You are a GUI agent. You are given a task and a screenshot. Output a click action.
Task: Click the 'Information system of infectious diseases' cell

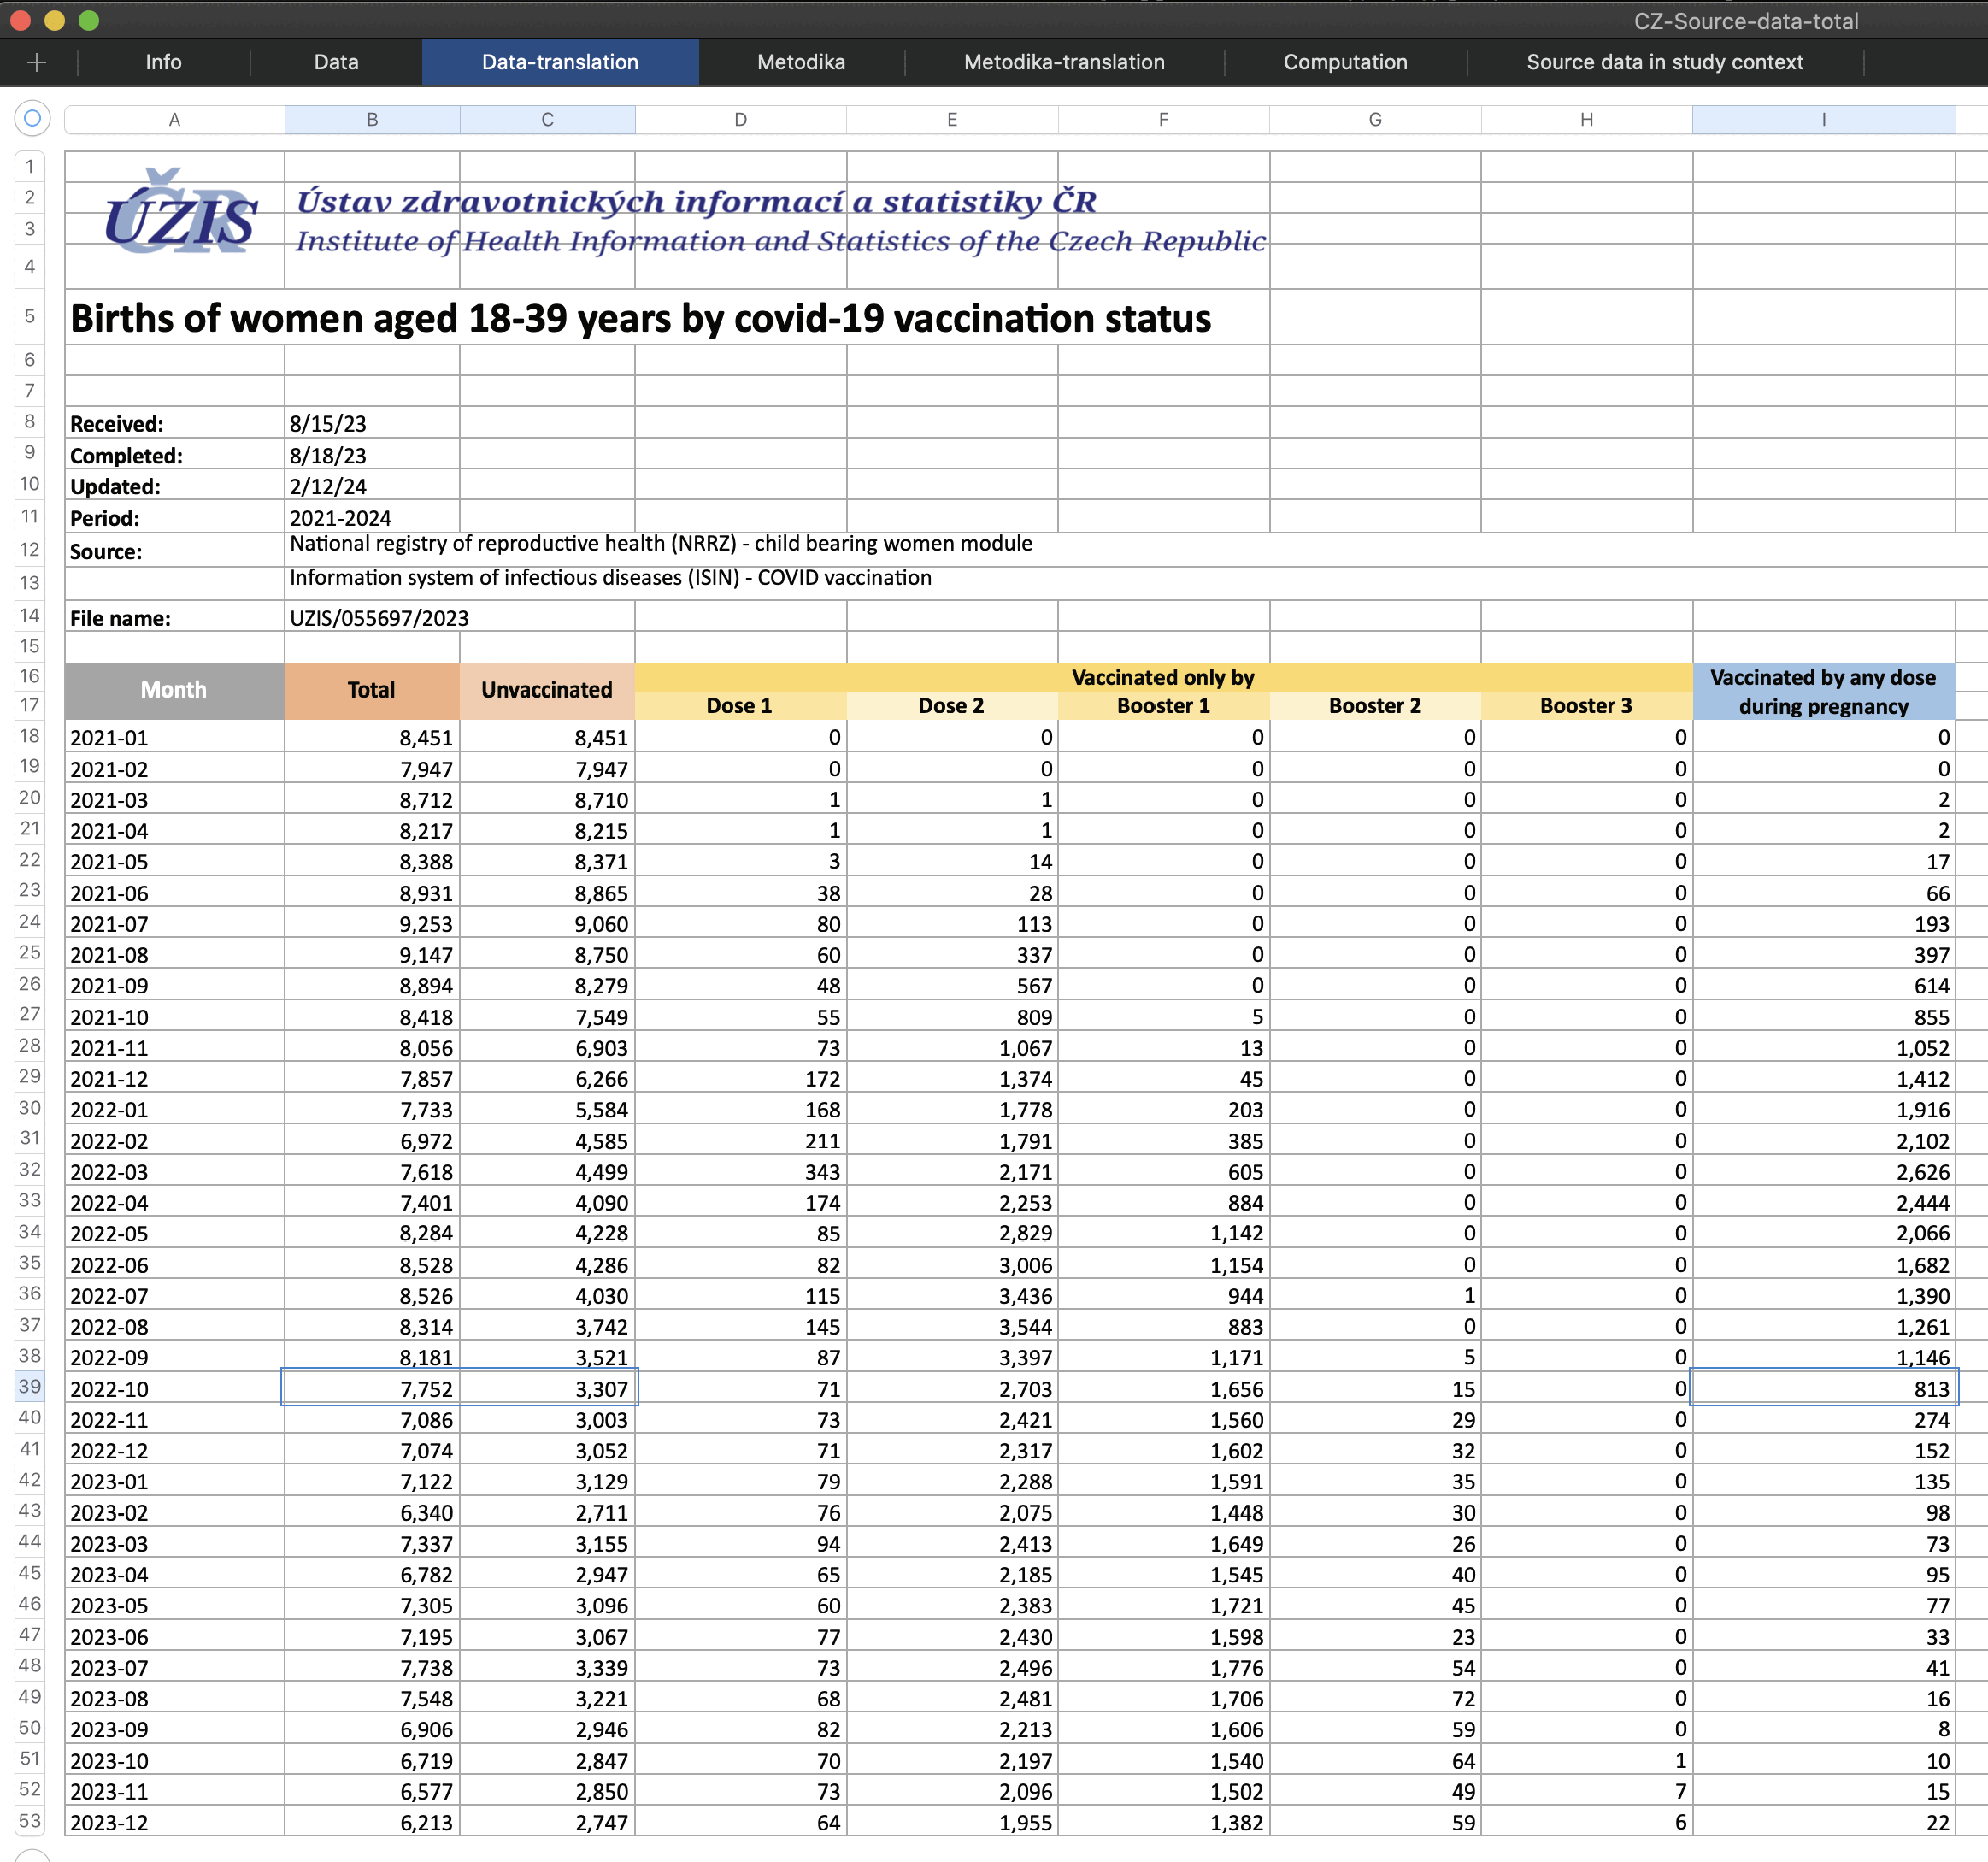pos(610,577)
